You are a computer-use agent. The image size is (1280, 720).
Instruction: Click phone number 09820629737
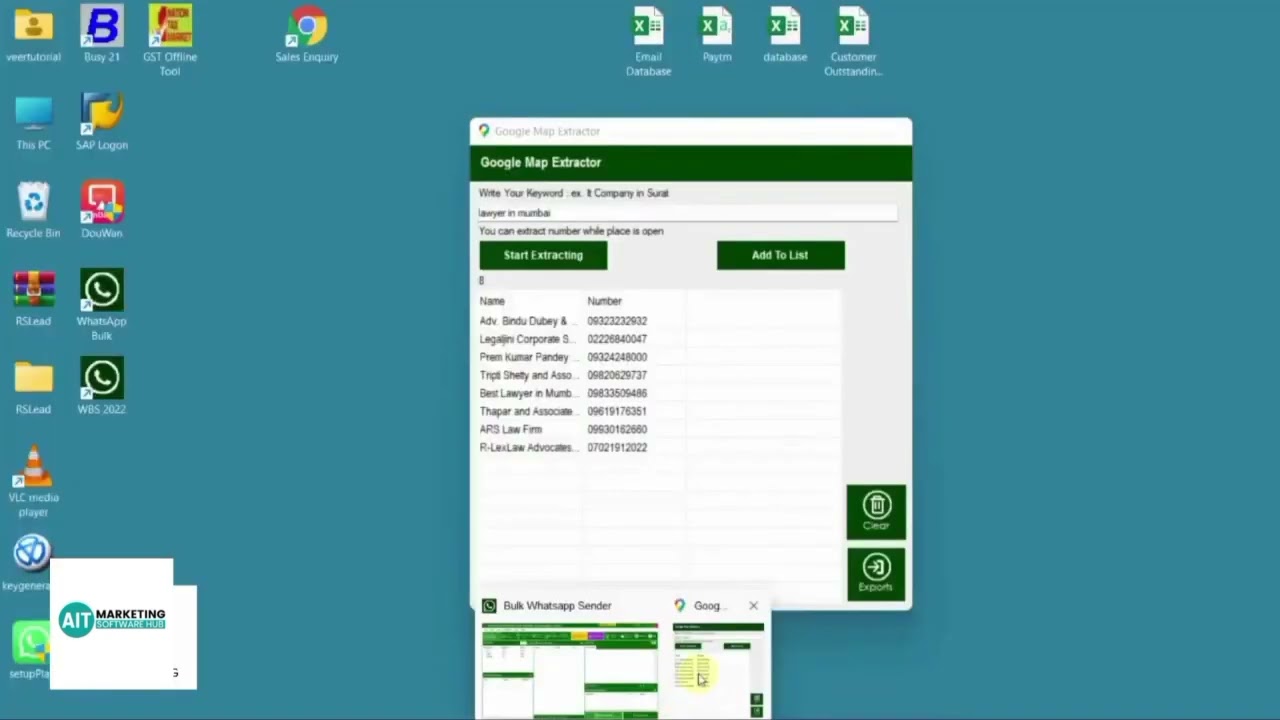(617, 375)
